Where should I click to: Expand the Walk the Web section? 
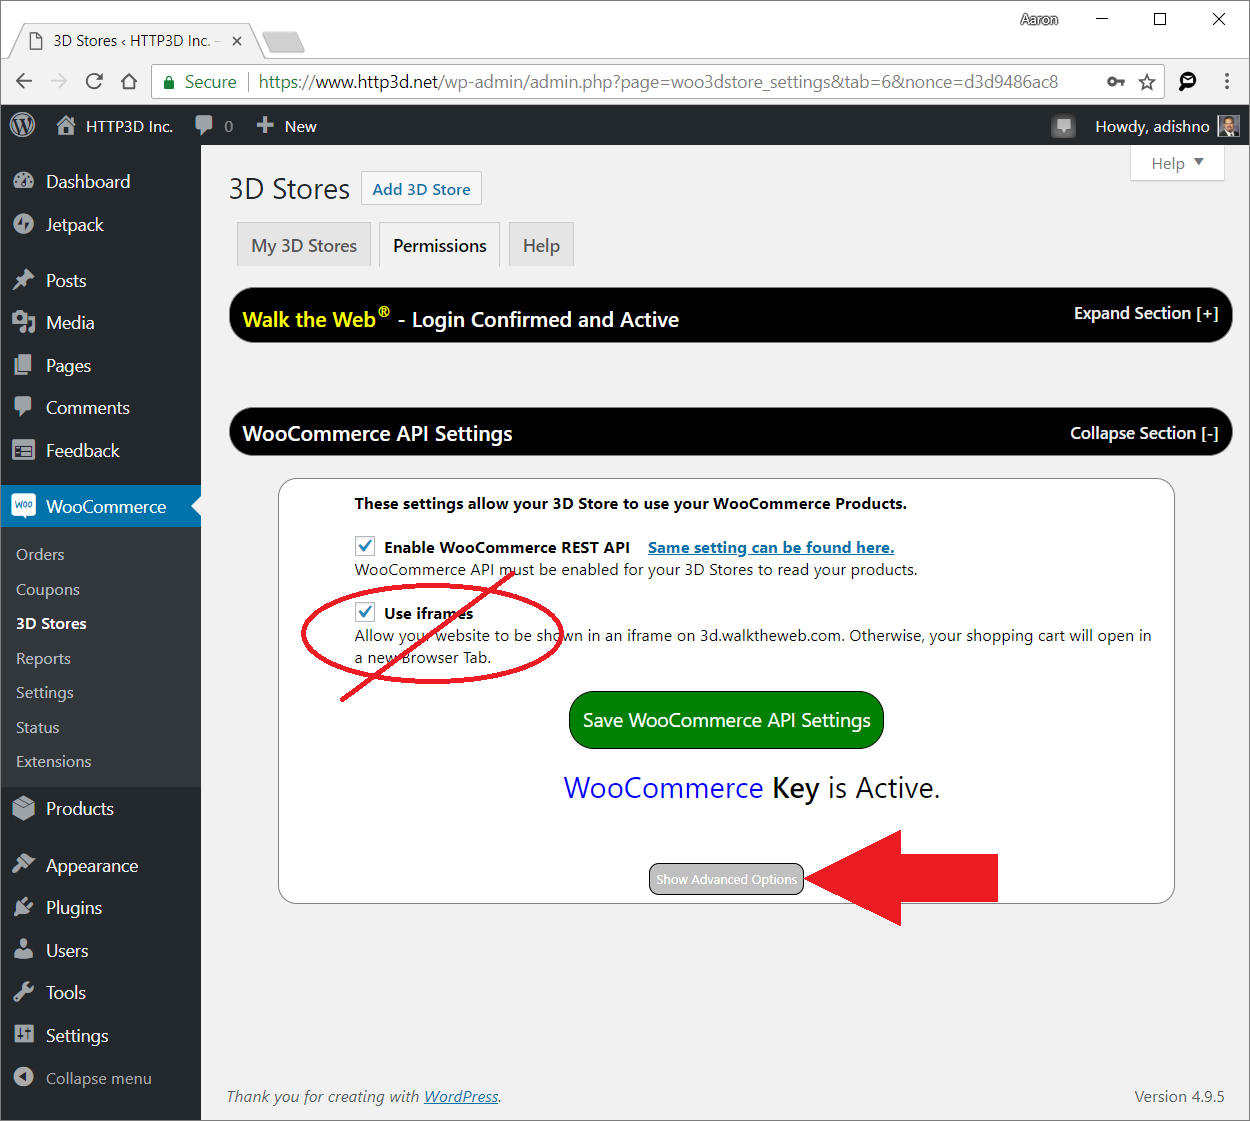click(1146, 313)
